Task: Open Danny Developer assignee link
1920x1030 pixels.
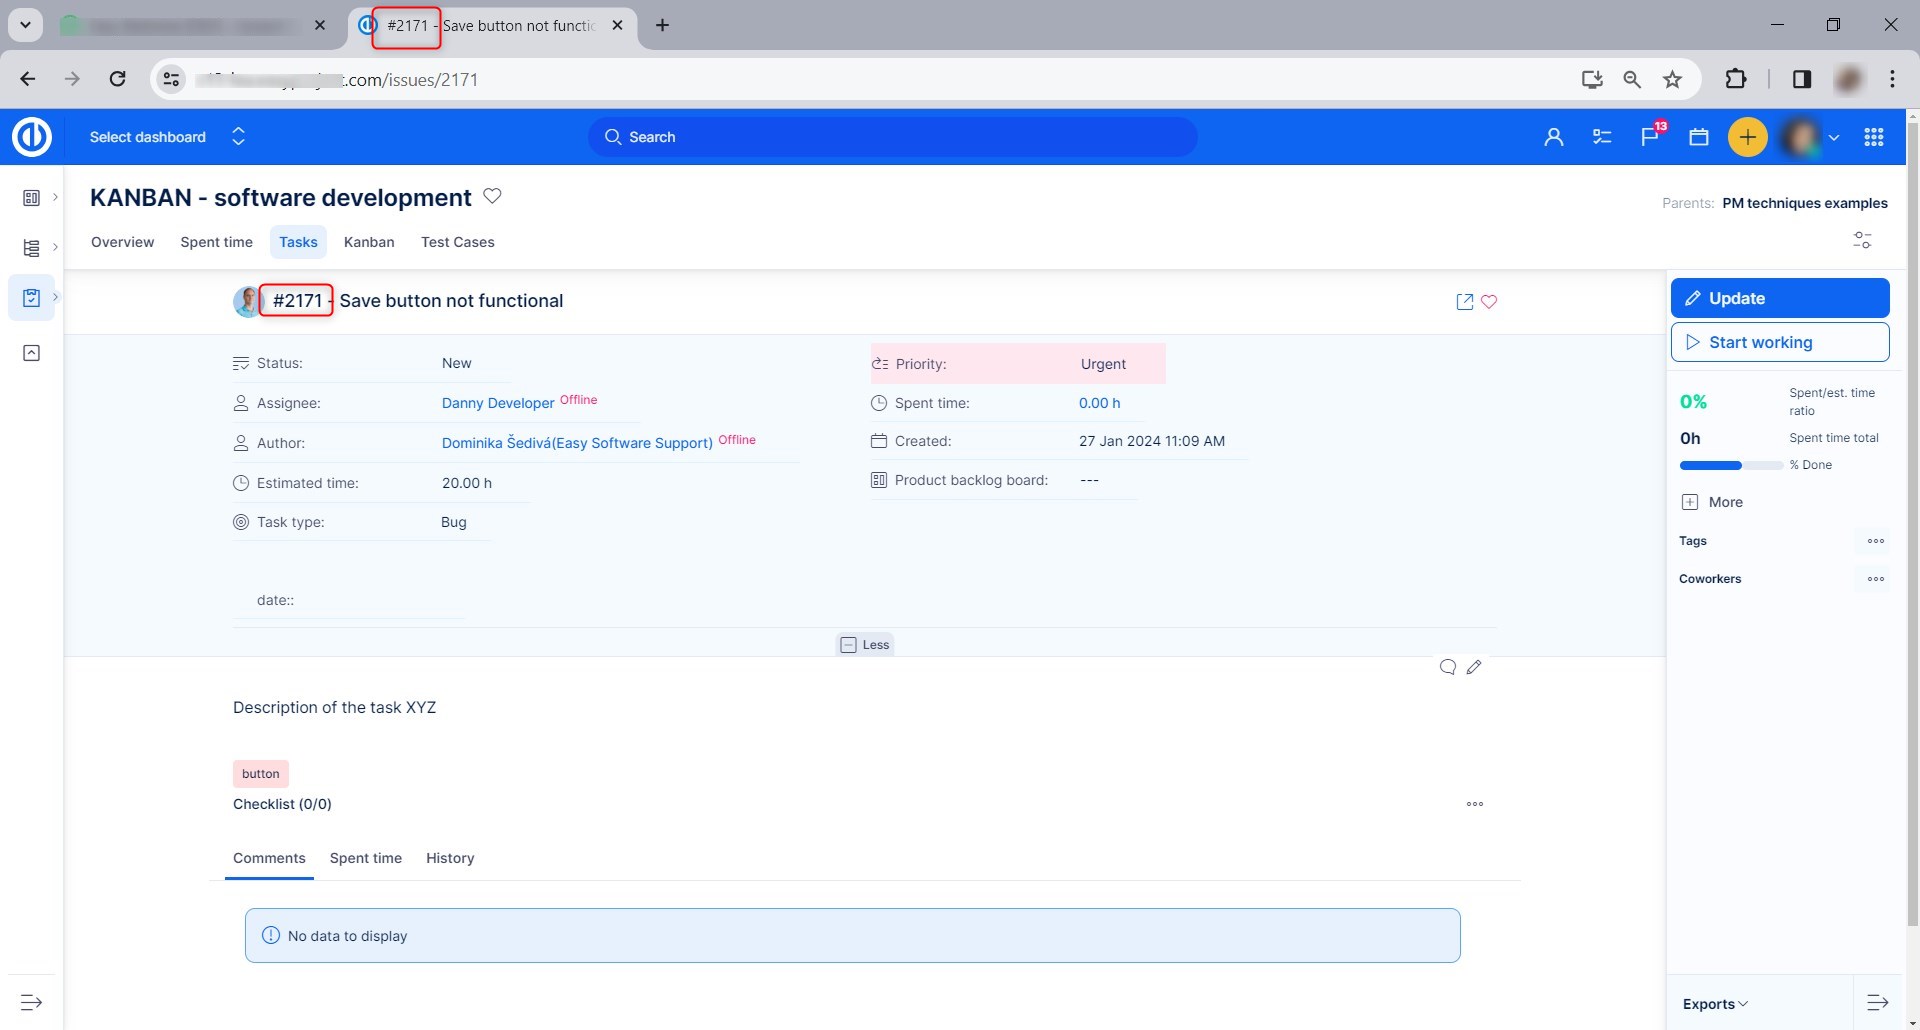Action: click(x=498, y=403)
